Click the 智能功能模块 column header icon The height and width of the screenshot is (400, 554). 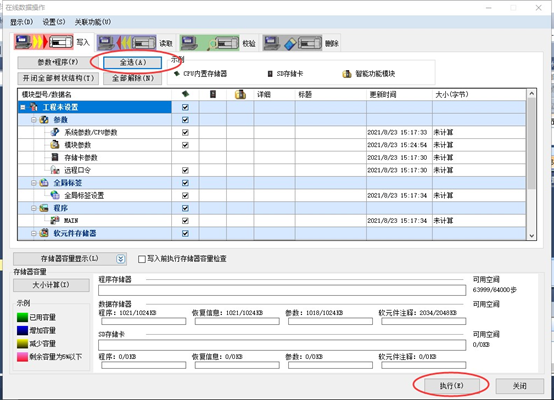coord(240,94)
